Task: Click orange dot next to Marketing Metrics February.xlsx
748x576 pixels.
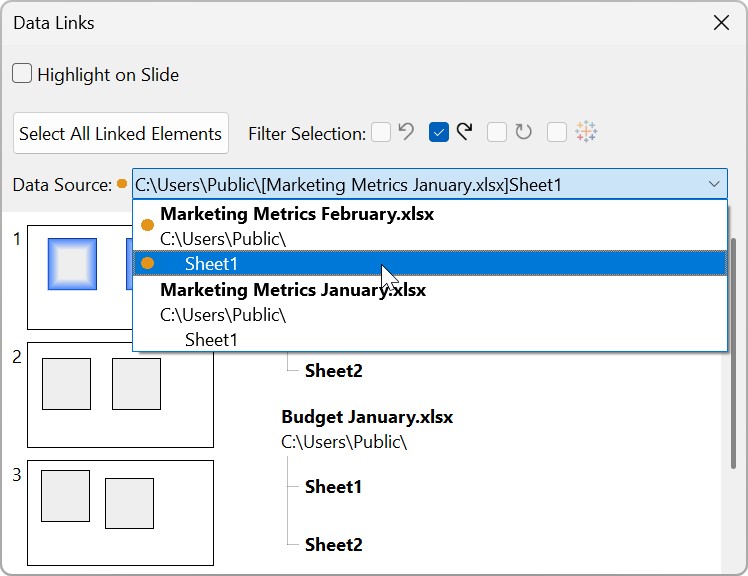Action: [x=147, y=225]
